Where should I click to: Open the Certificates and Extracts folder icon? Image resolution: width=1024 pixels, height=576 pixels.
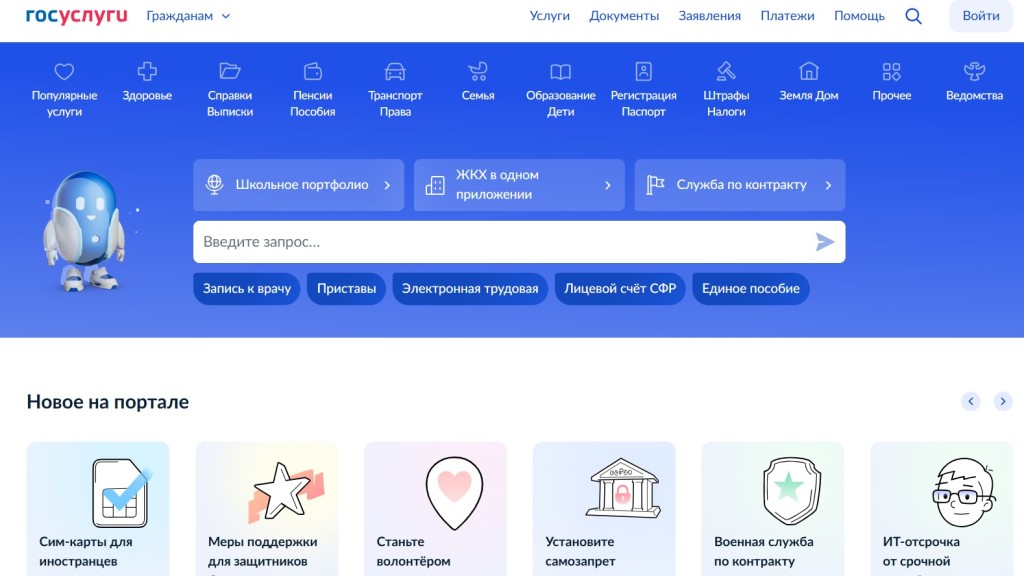pos(230,71)
